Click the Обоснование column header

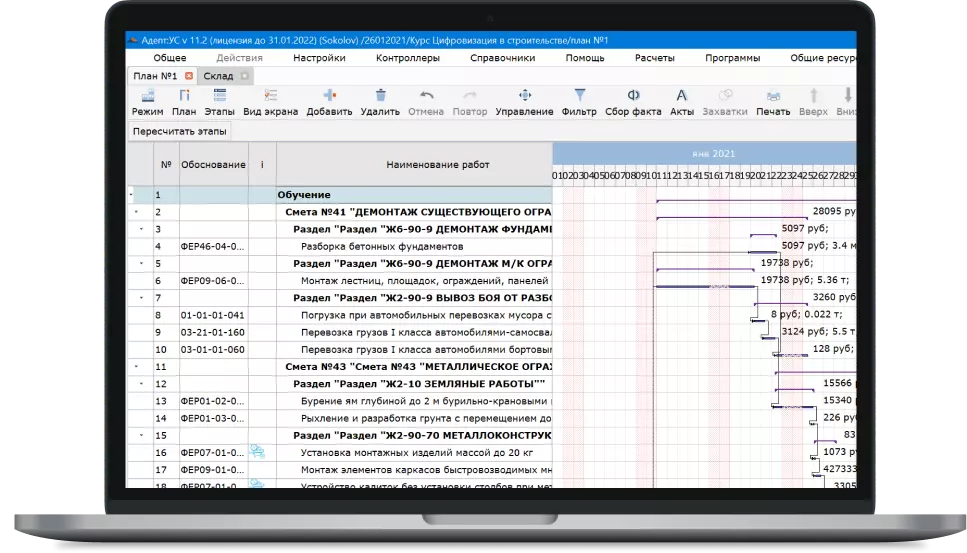(x=213, y=165)
